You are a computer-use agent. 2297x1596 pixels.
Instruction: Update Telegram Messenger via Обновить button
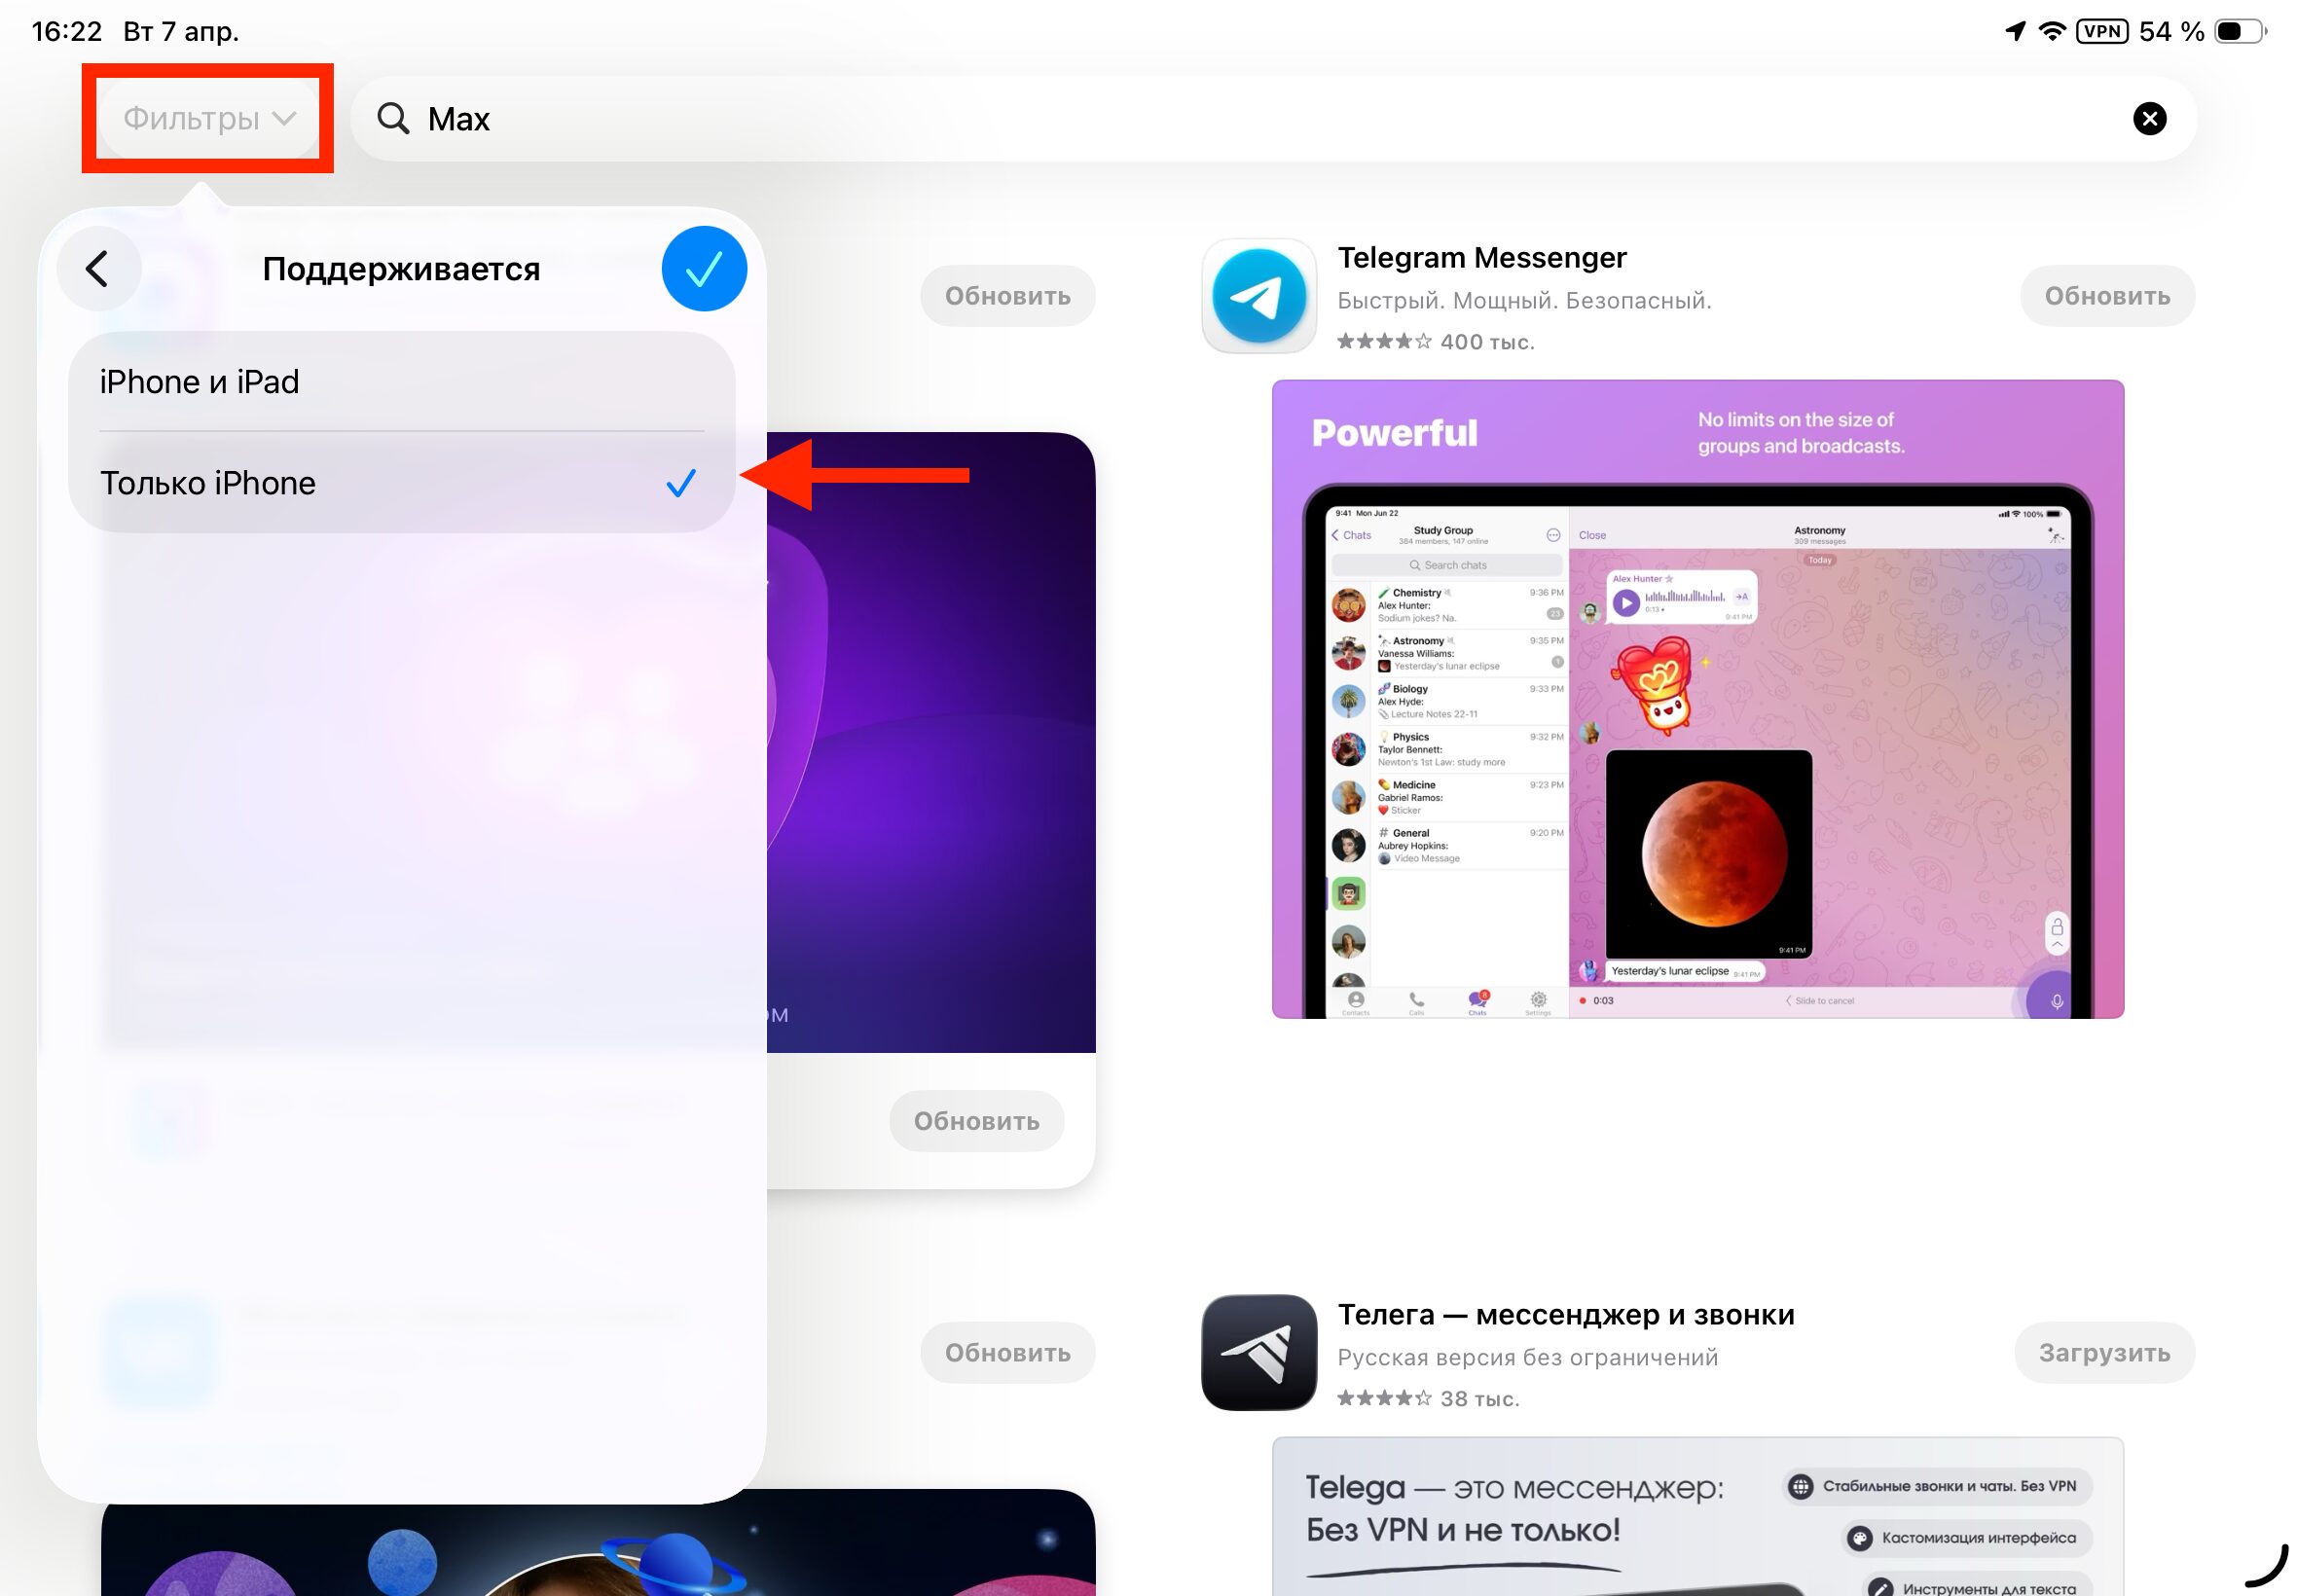pos(2107,295)
